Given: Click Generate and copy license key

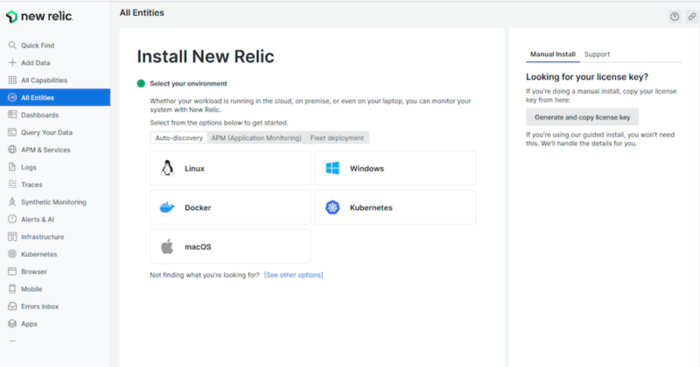Looking at the screenshot, I should point(582,117).
